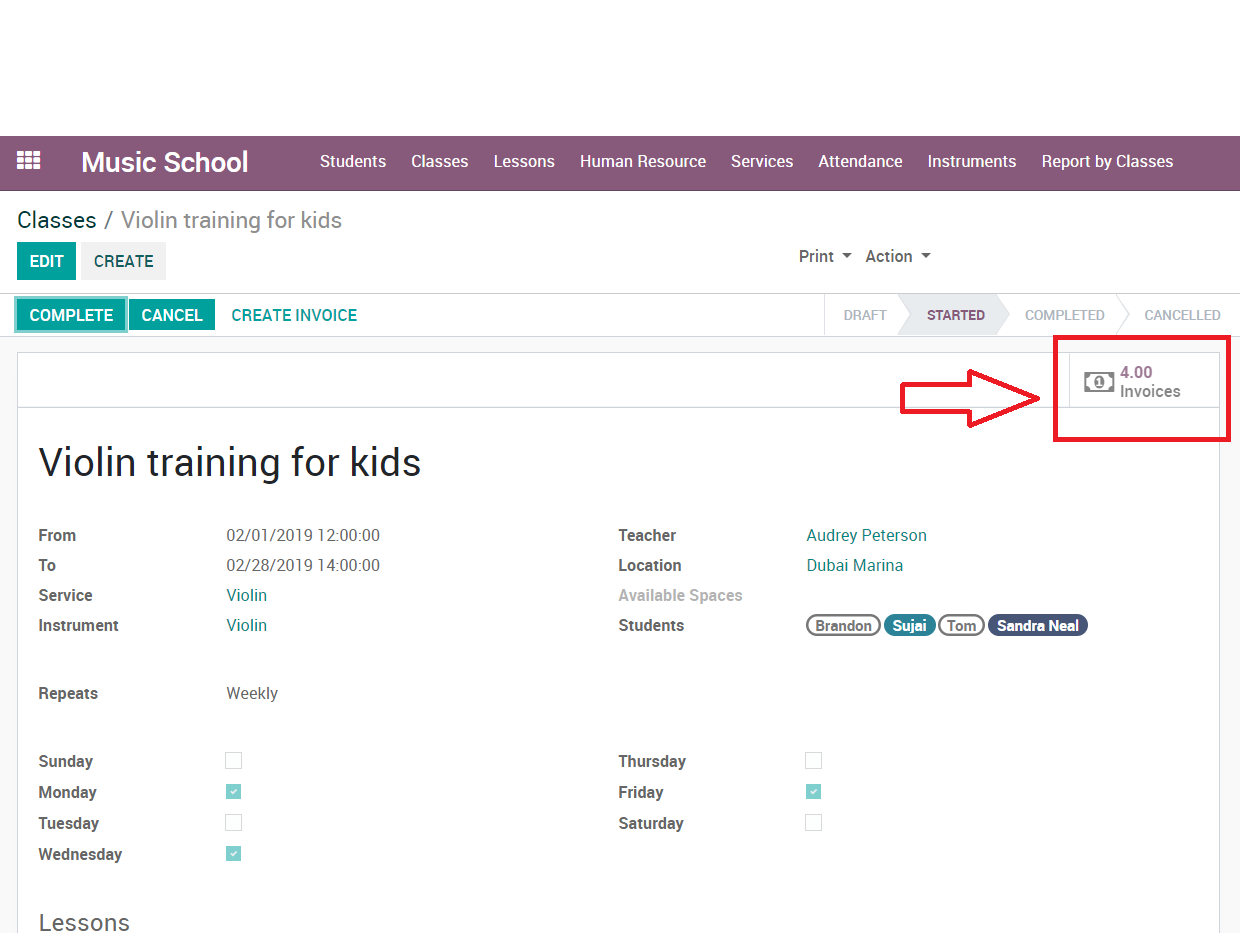Click the EDIT button
Screen dimensions: 1255x933
coord(46,261)
